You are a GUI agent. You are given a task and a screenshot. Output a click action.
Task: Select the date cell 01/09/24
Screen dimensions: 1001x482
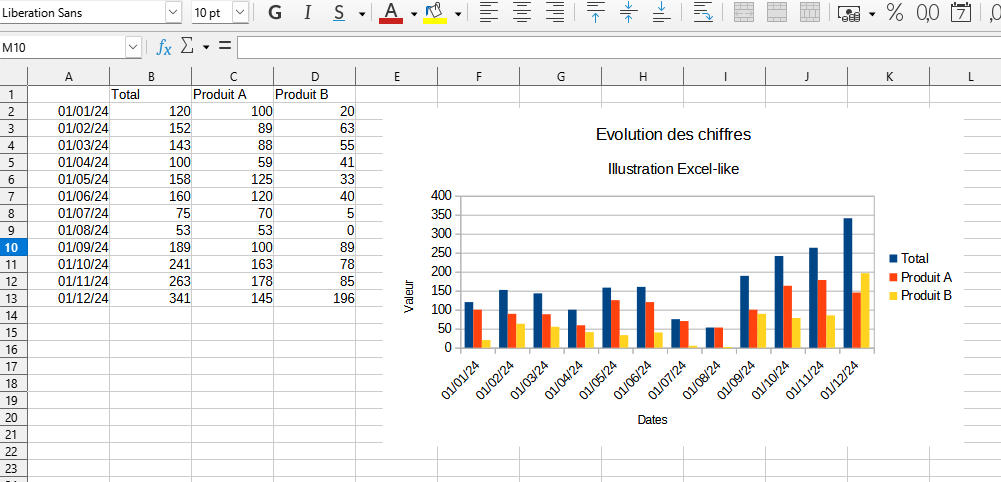click(69, 247)
